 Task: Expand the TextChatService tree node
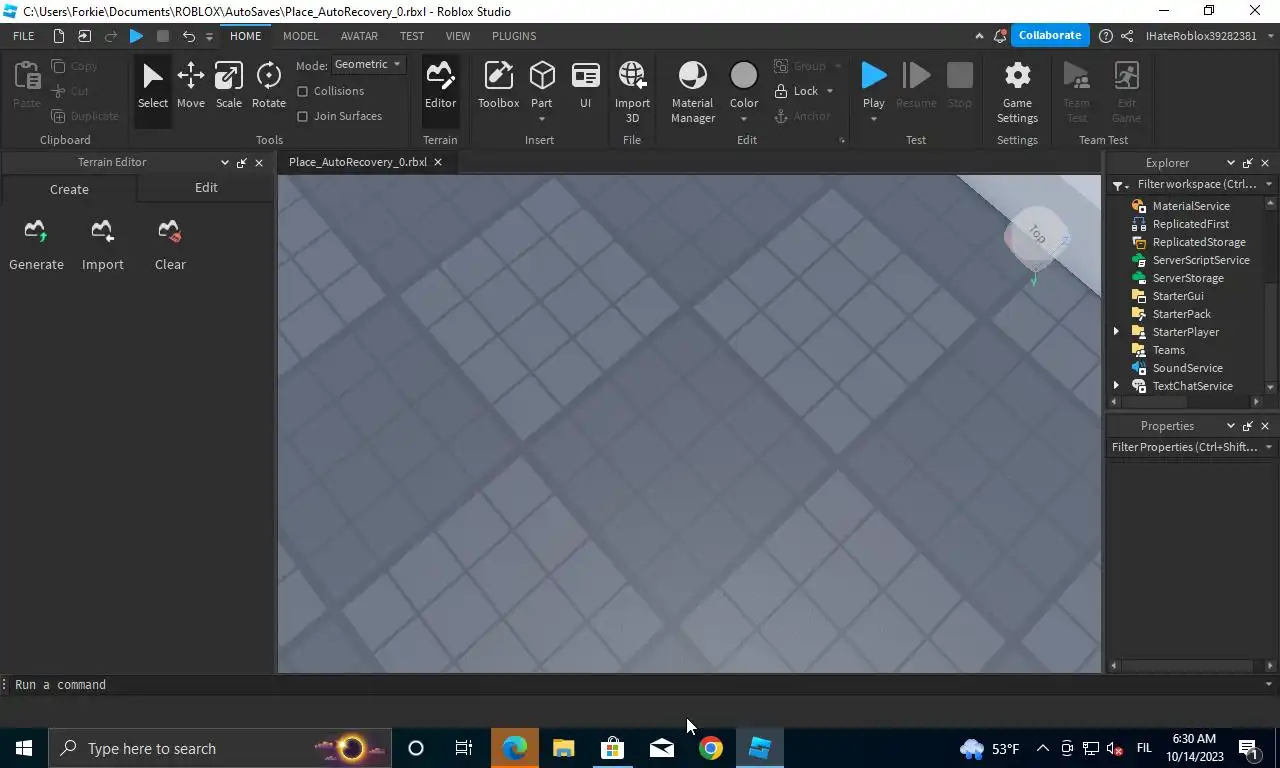1116,386
